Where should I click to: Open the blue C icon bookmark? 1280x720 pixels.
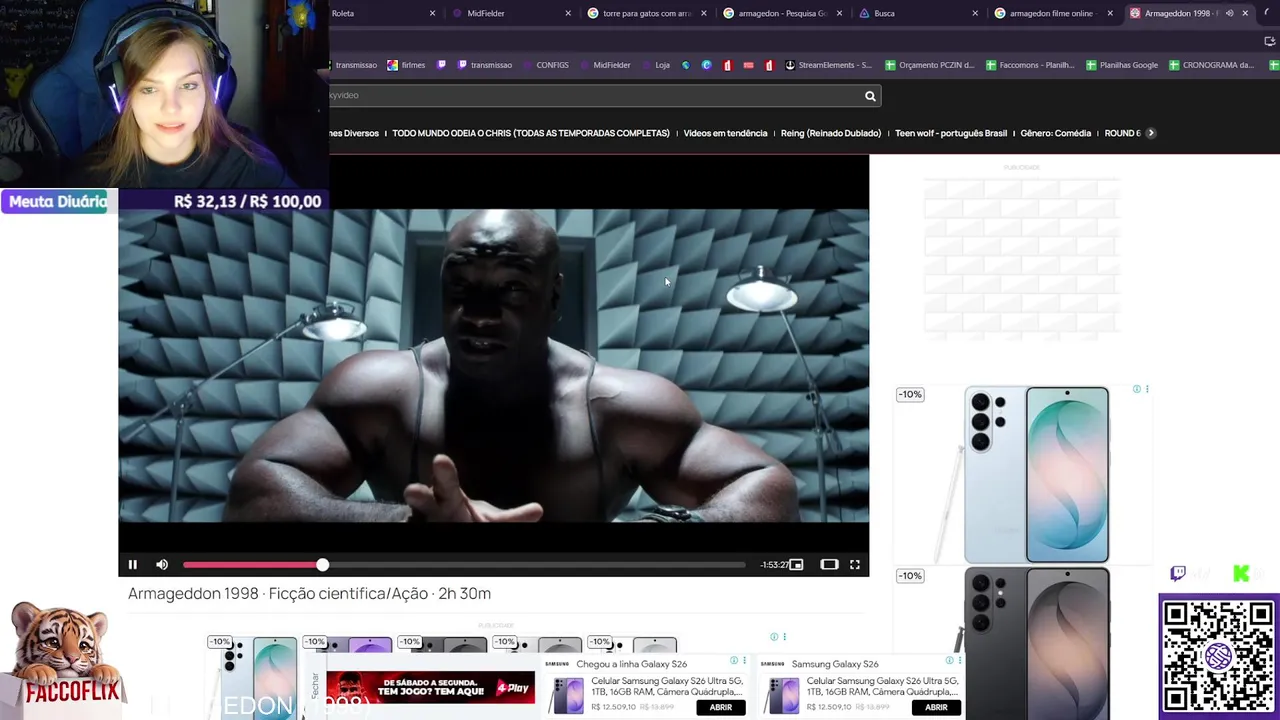point(706,65)
